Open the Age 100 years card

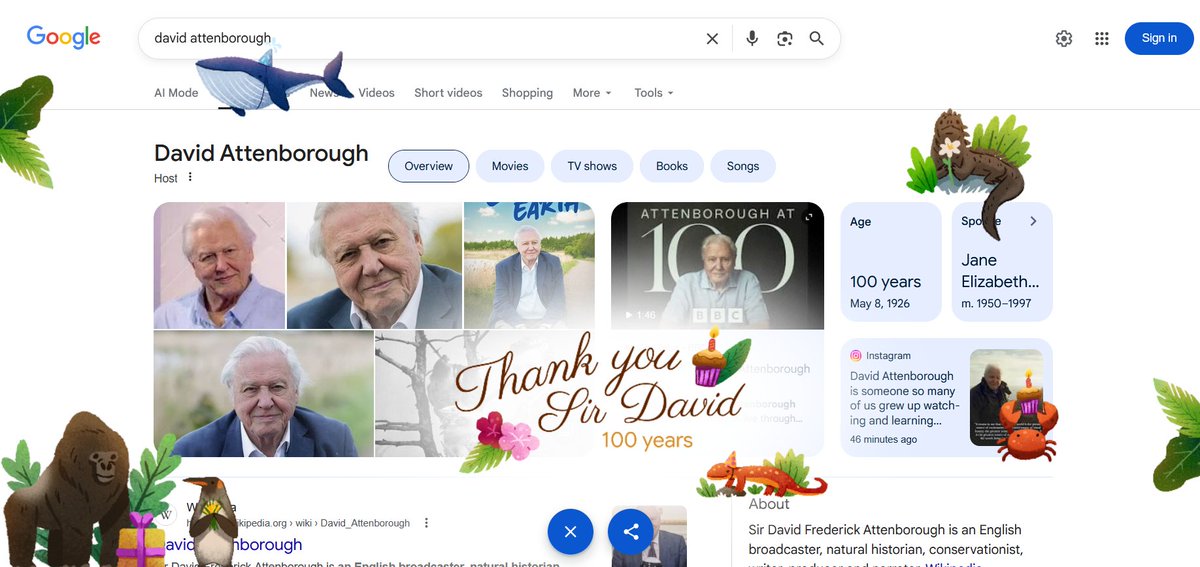pyautogui.click(x=891, y=262)
